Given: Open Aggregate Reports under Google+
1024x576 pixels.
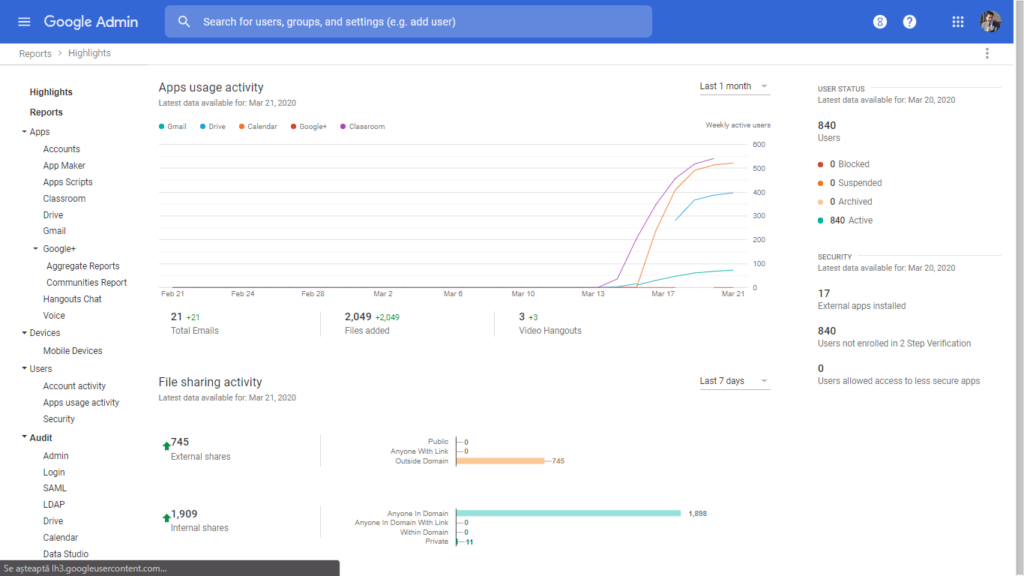Looking at the screenshot, I should pyautogui.click(x=83, y=266).
